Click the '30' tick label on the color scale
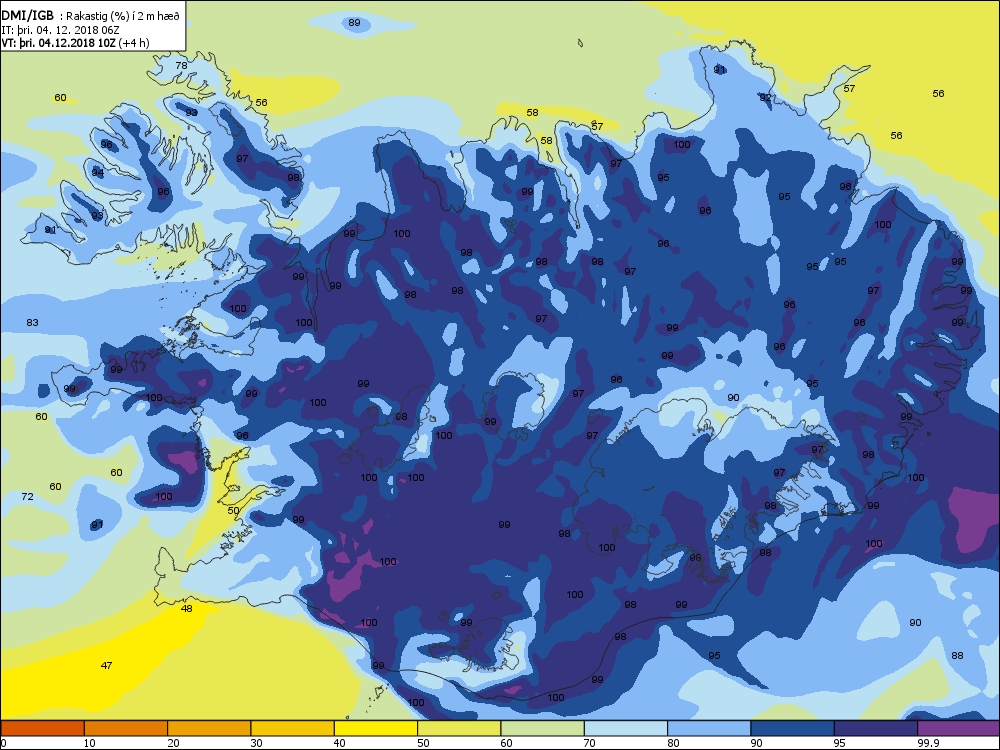1000x750 pixels. point(256,743)
